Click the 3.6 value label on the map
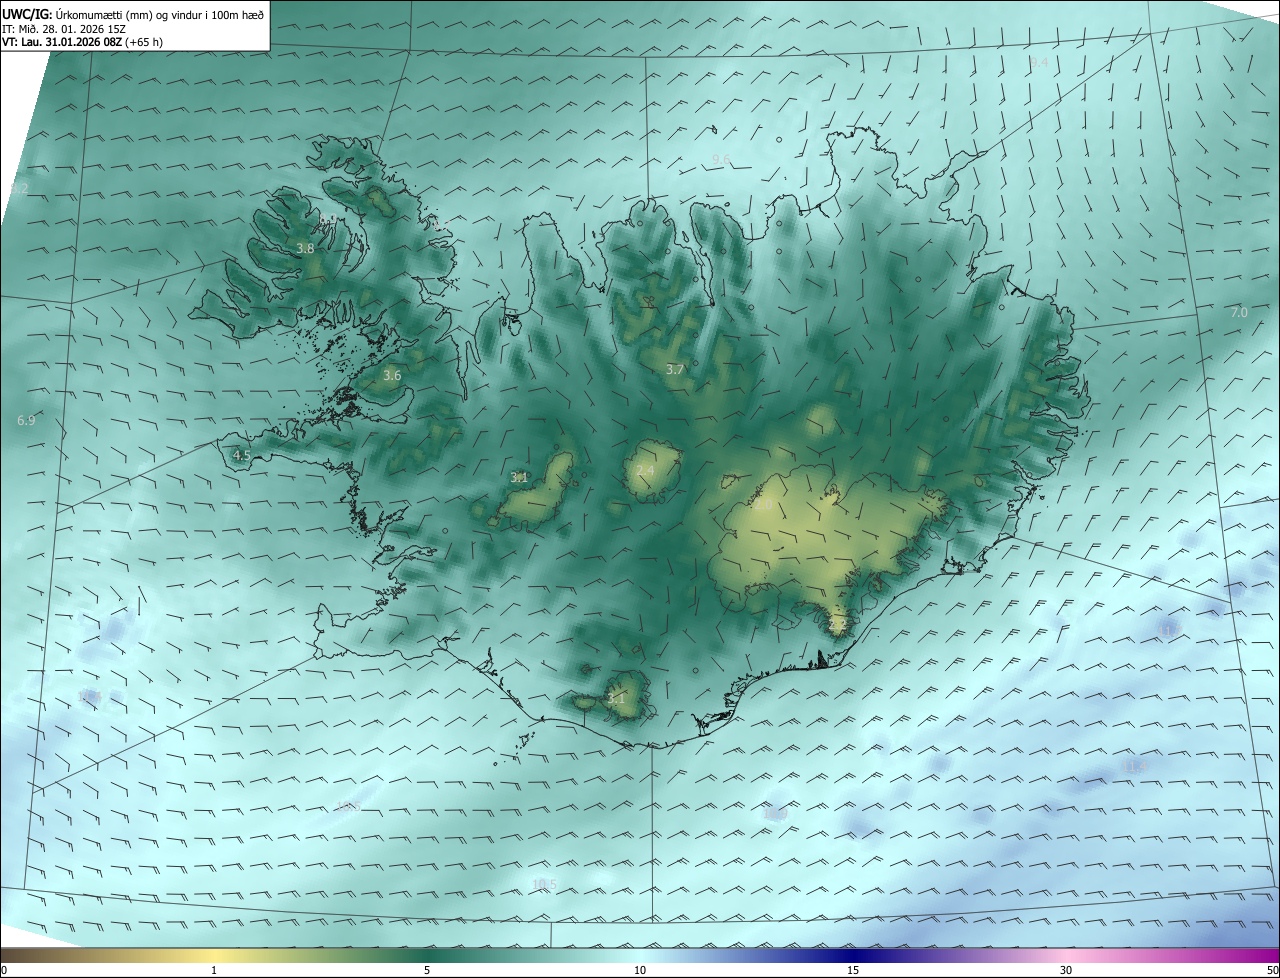Viewport: 1280px width, 978px height. tap(392, 376)
